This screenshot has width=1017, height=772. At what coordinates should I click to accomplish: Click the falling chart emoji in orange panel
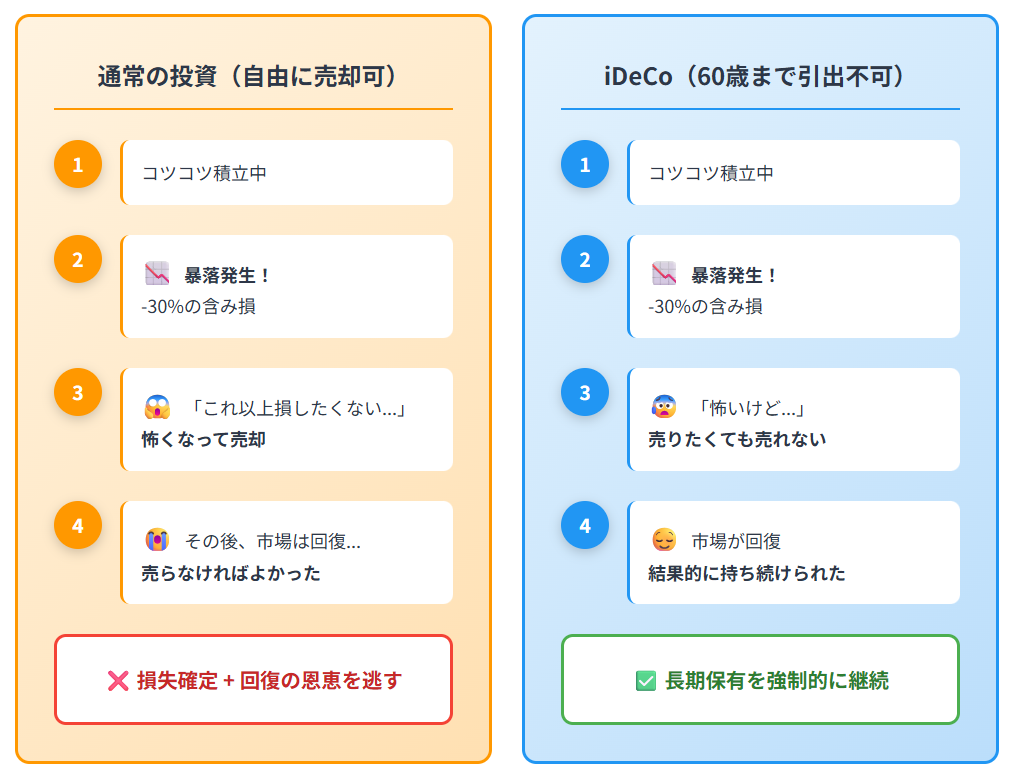(157, 274)
